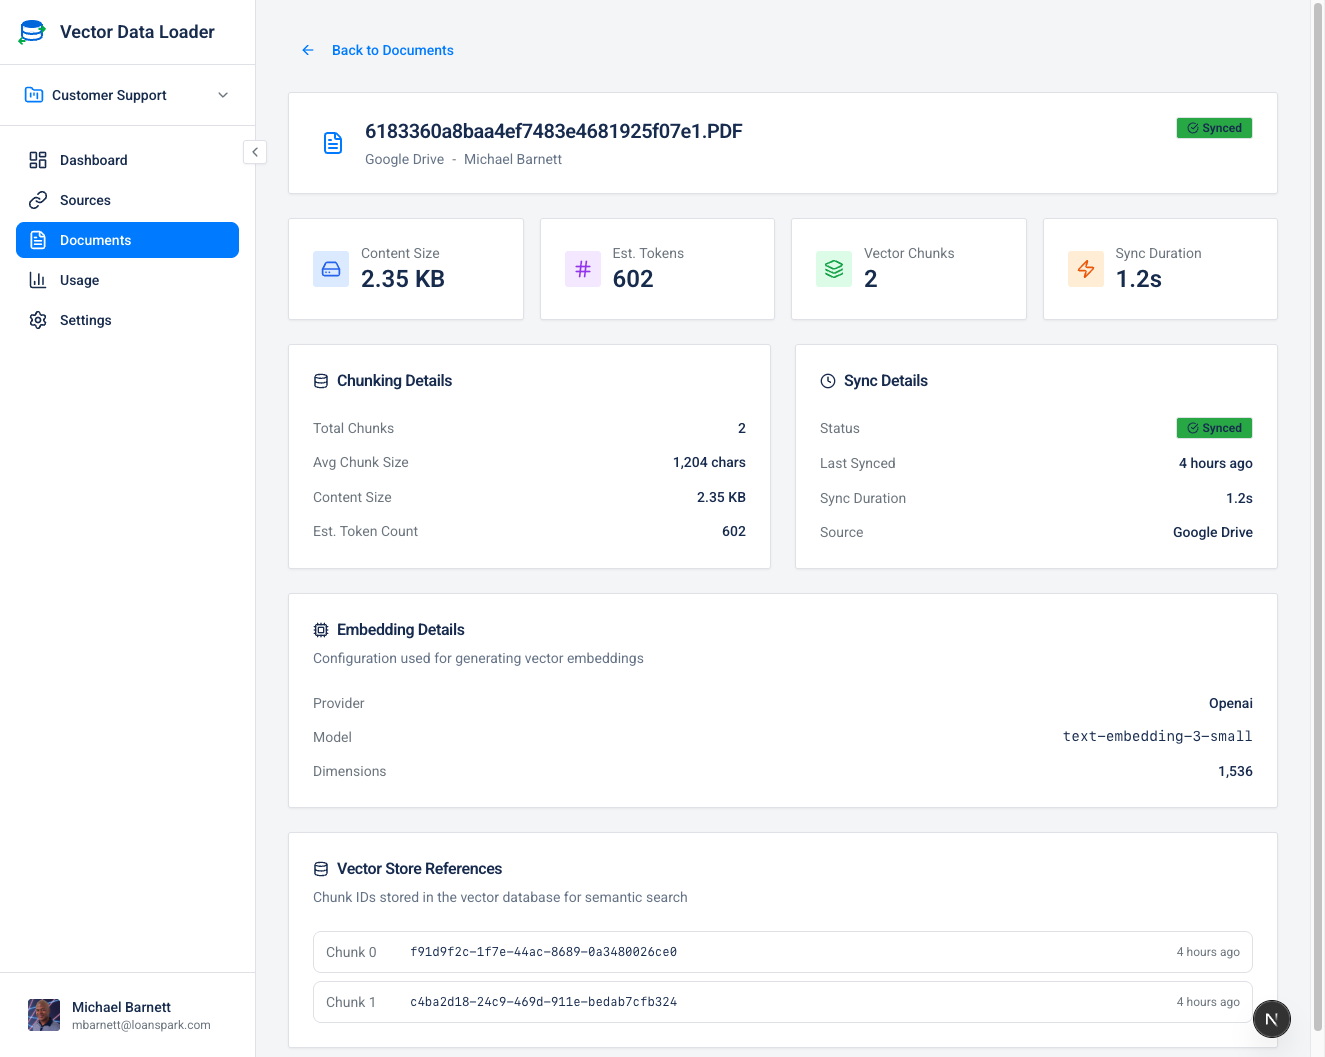1325x1057 pixels.
Task: Open the Documents menu item
Action: pos(127,240)
